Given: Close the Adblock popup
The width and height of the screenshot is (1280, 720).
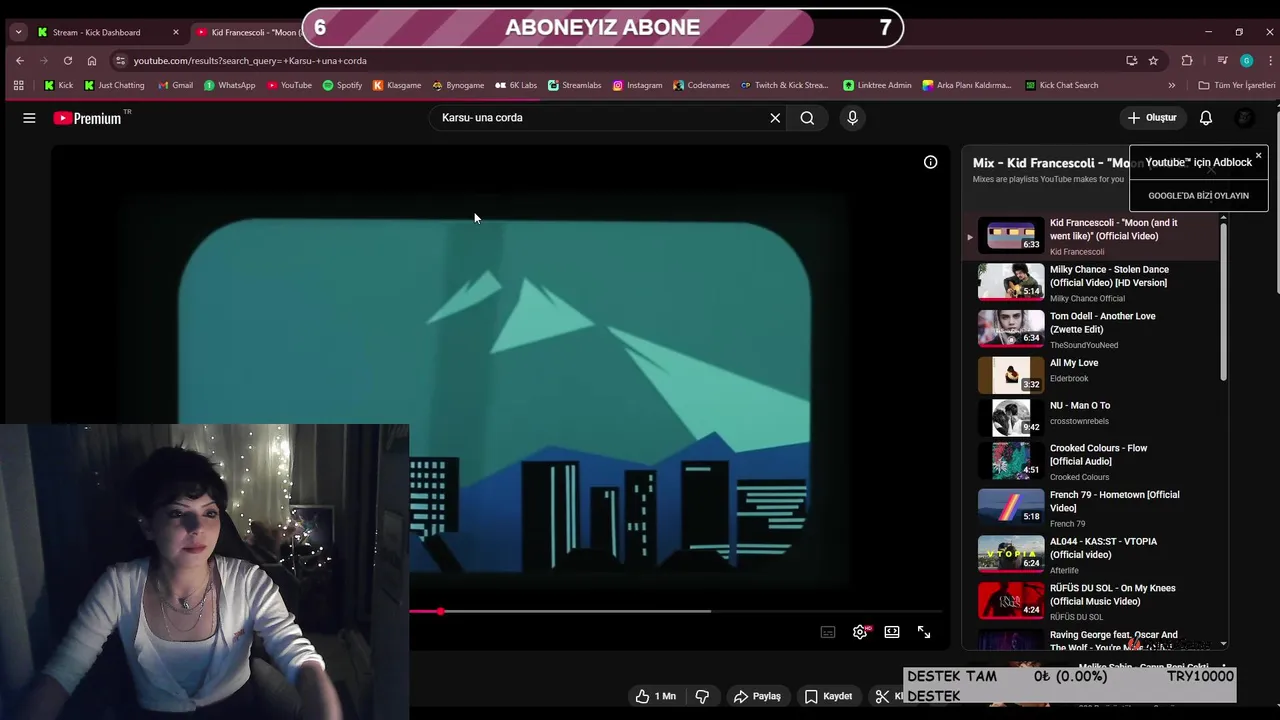Looking at the screenshot, I should click(1258, 156).
